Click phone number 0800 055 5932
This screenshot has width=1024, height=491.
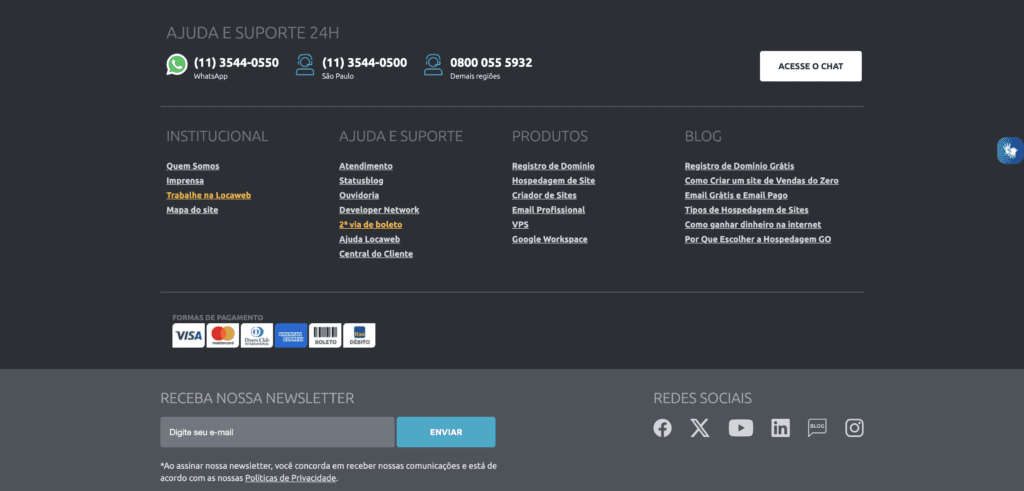491,63
